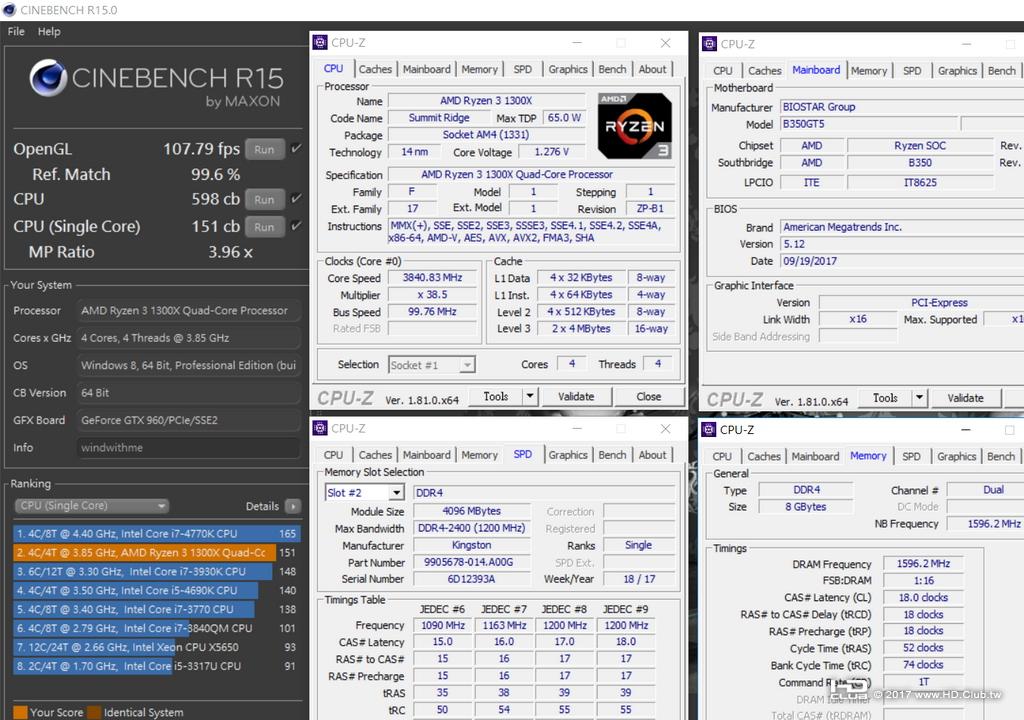Open the Slot #2 memory slot dropdown
This screenshot has width=1024, height=720.
pyautogui.click(x=364, y=493)
